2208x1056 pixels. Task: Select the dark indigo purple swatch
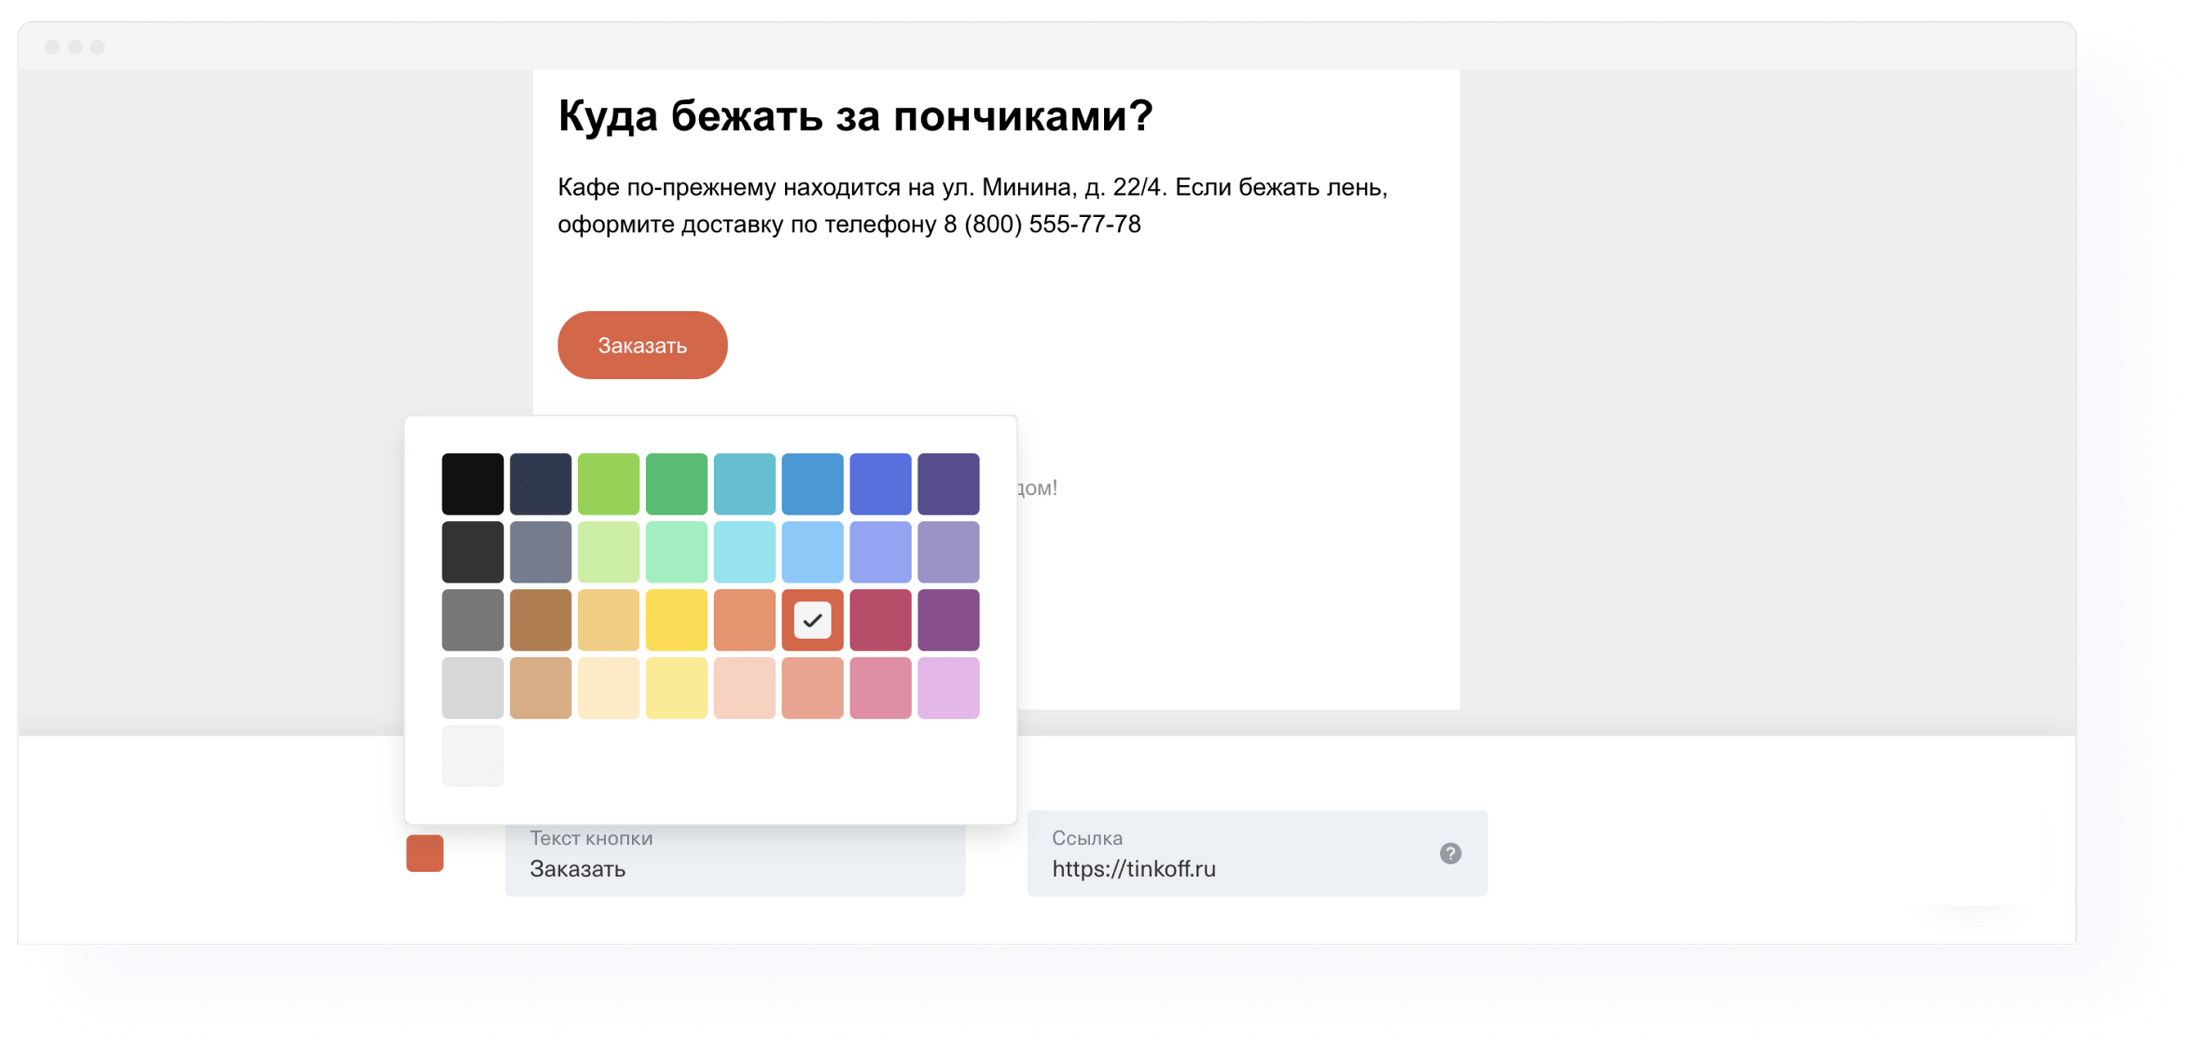point(949,484)
